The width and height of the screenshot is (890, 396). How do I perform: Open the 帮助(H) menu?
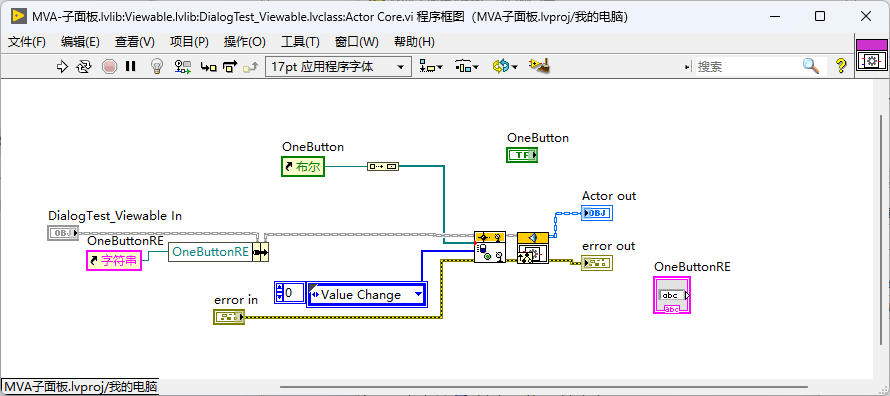[414, 41]
